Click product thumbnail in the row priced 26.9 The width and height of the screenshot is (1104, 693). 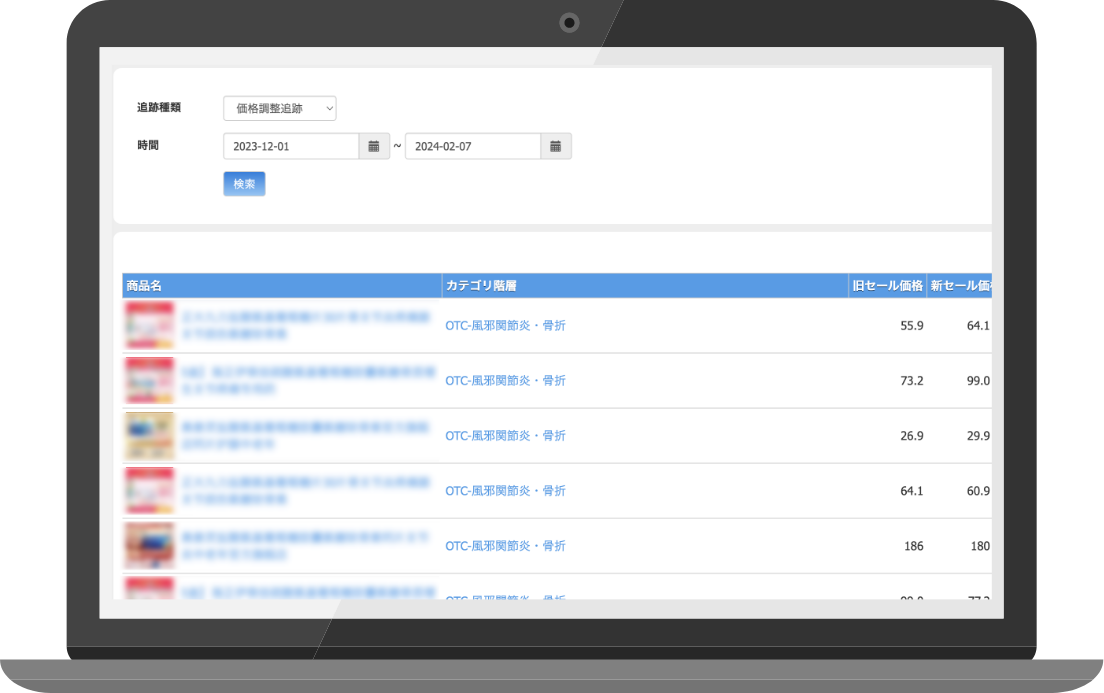coord(149,435)
